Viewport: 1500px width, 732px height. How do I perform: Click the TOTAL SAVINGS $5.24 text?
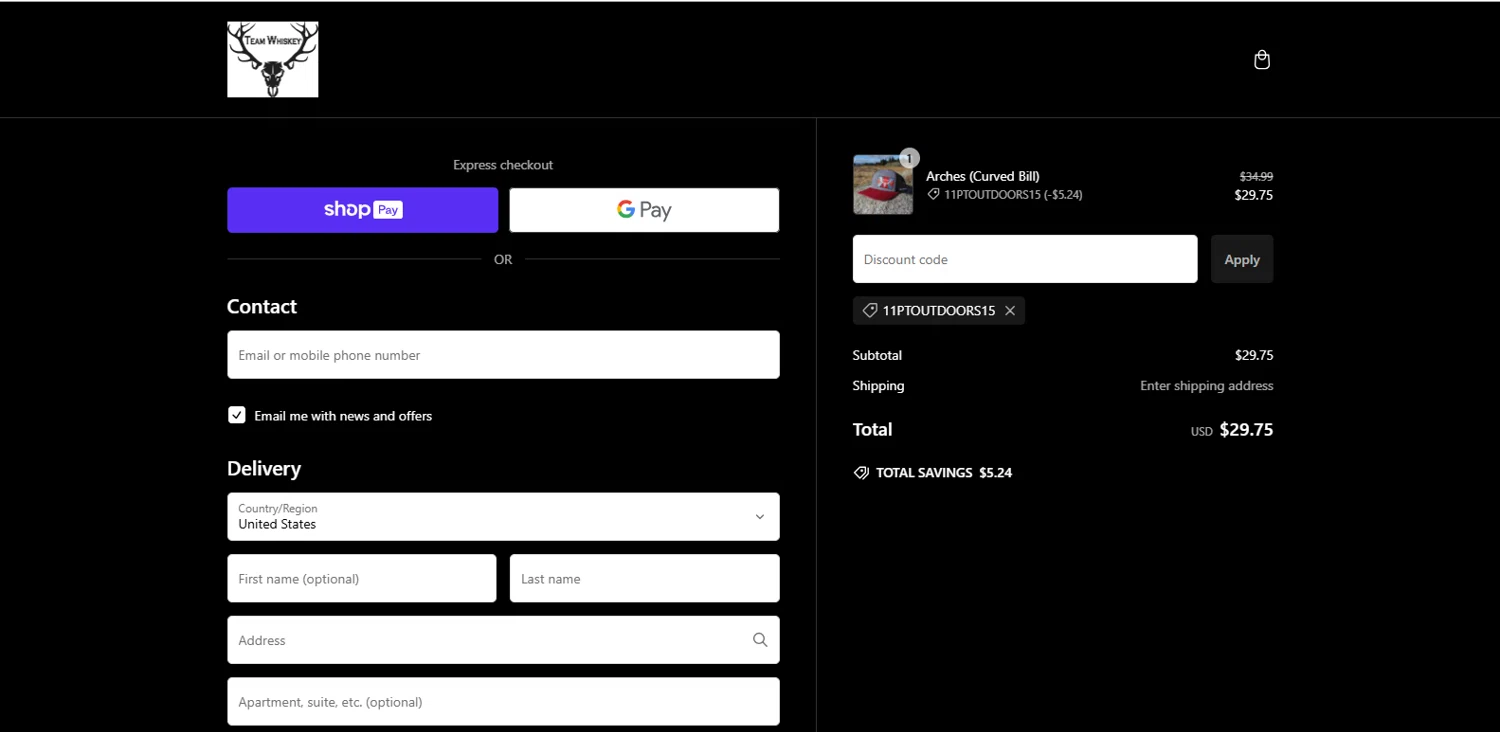pyautogui.click(x=944, y=473)
